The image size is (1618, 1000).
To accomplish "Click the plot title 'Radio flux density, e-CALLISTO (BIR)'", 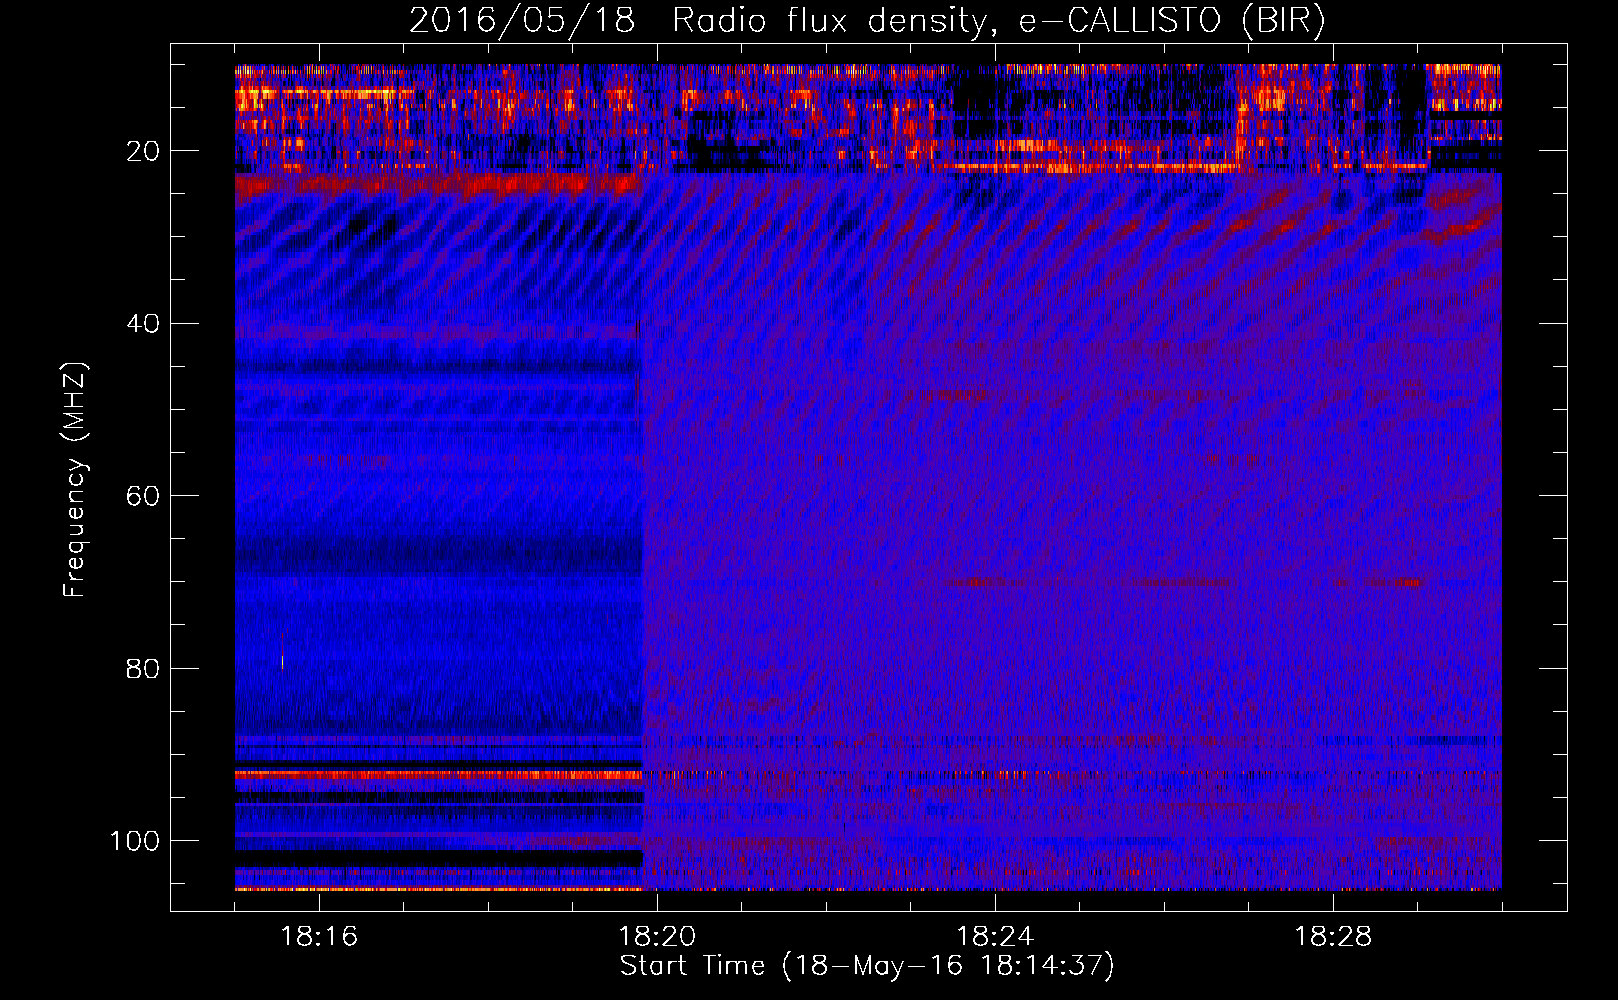I will [999, 21].
